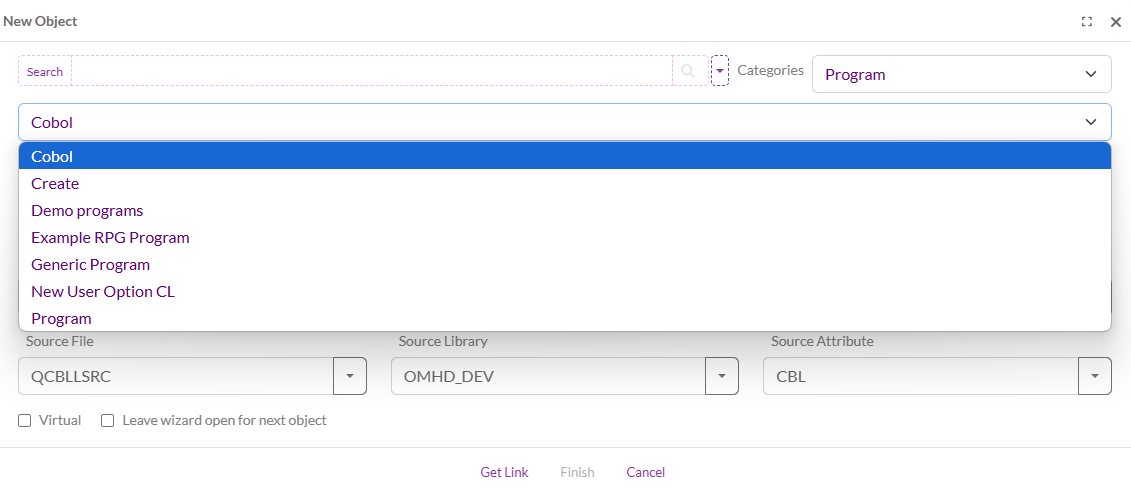Click the search magnifier icon
Image resolution: width=1131 pixels, height=492 pixels.
point(688,71)
